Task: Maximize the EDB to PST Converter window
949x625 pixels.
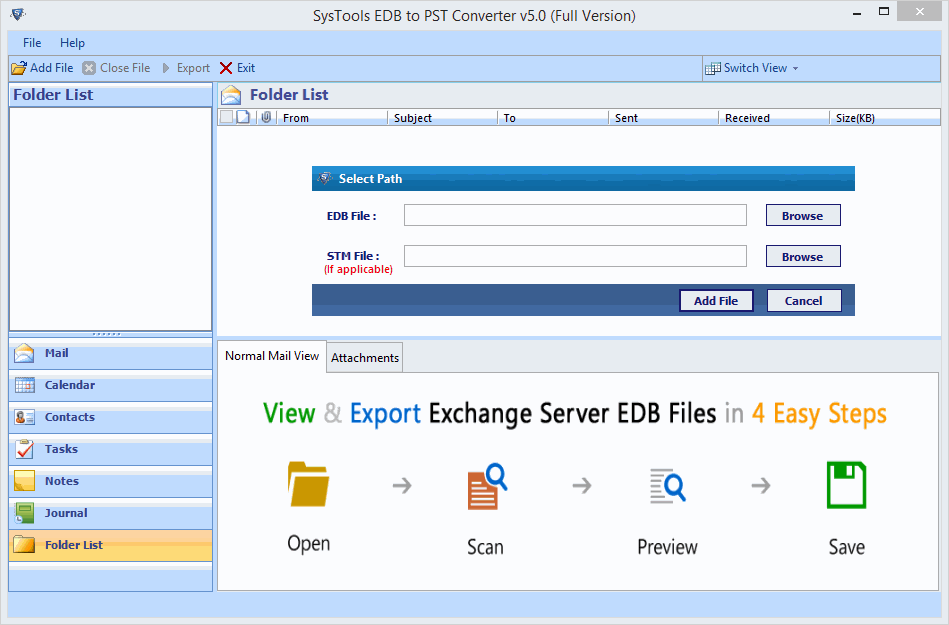Action: tap(884, 11)
